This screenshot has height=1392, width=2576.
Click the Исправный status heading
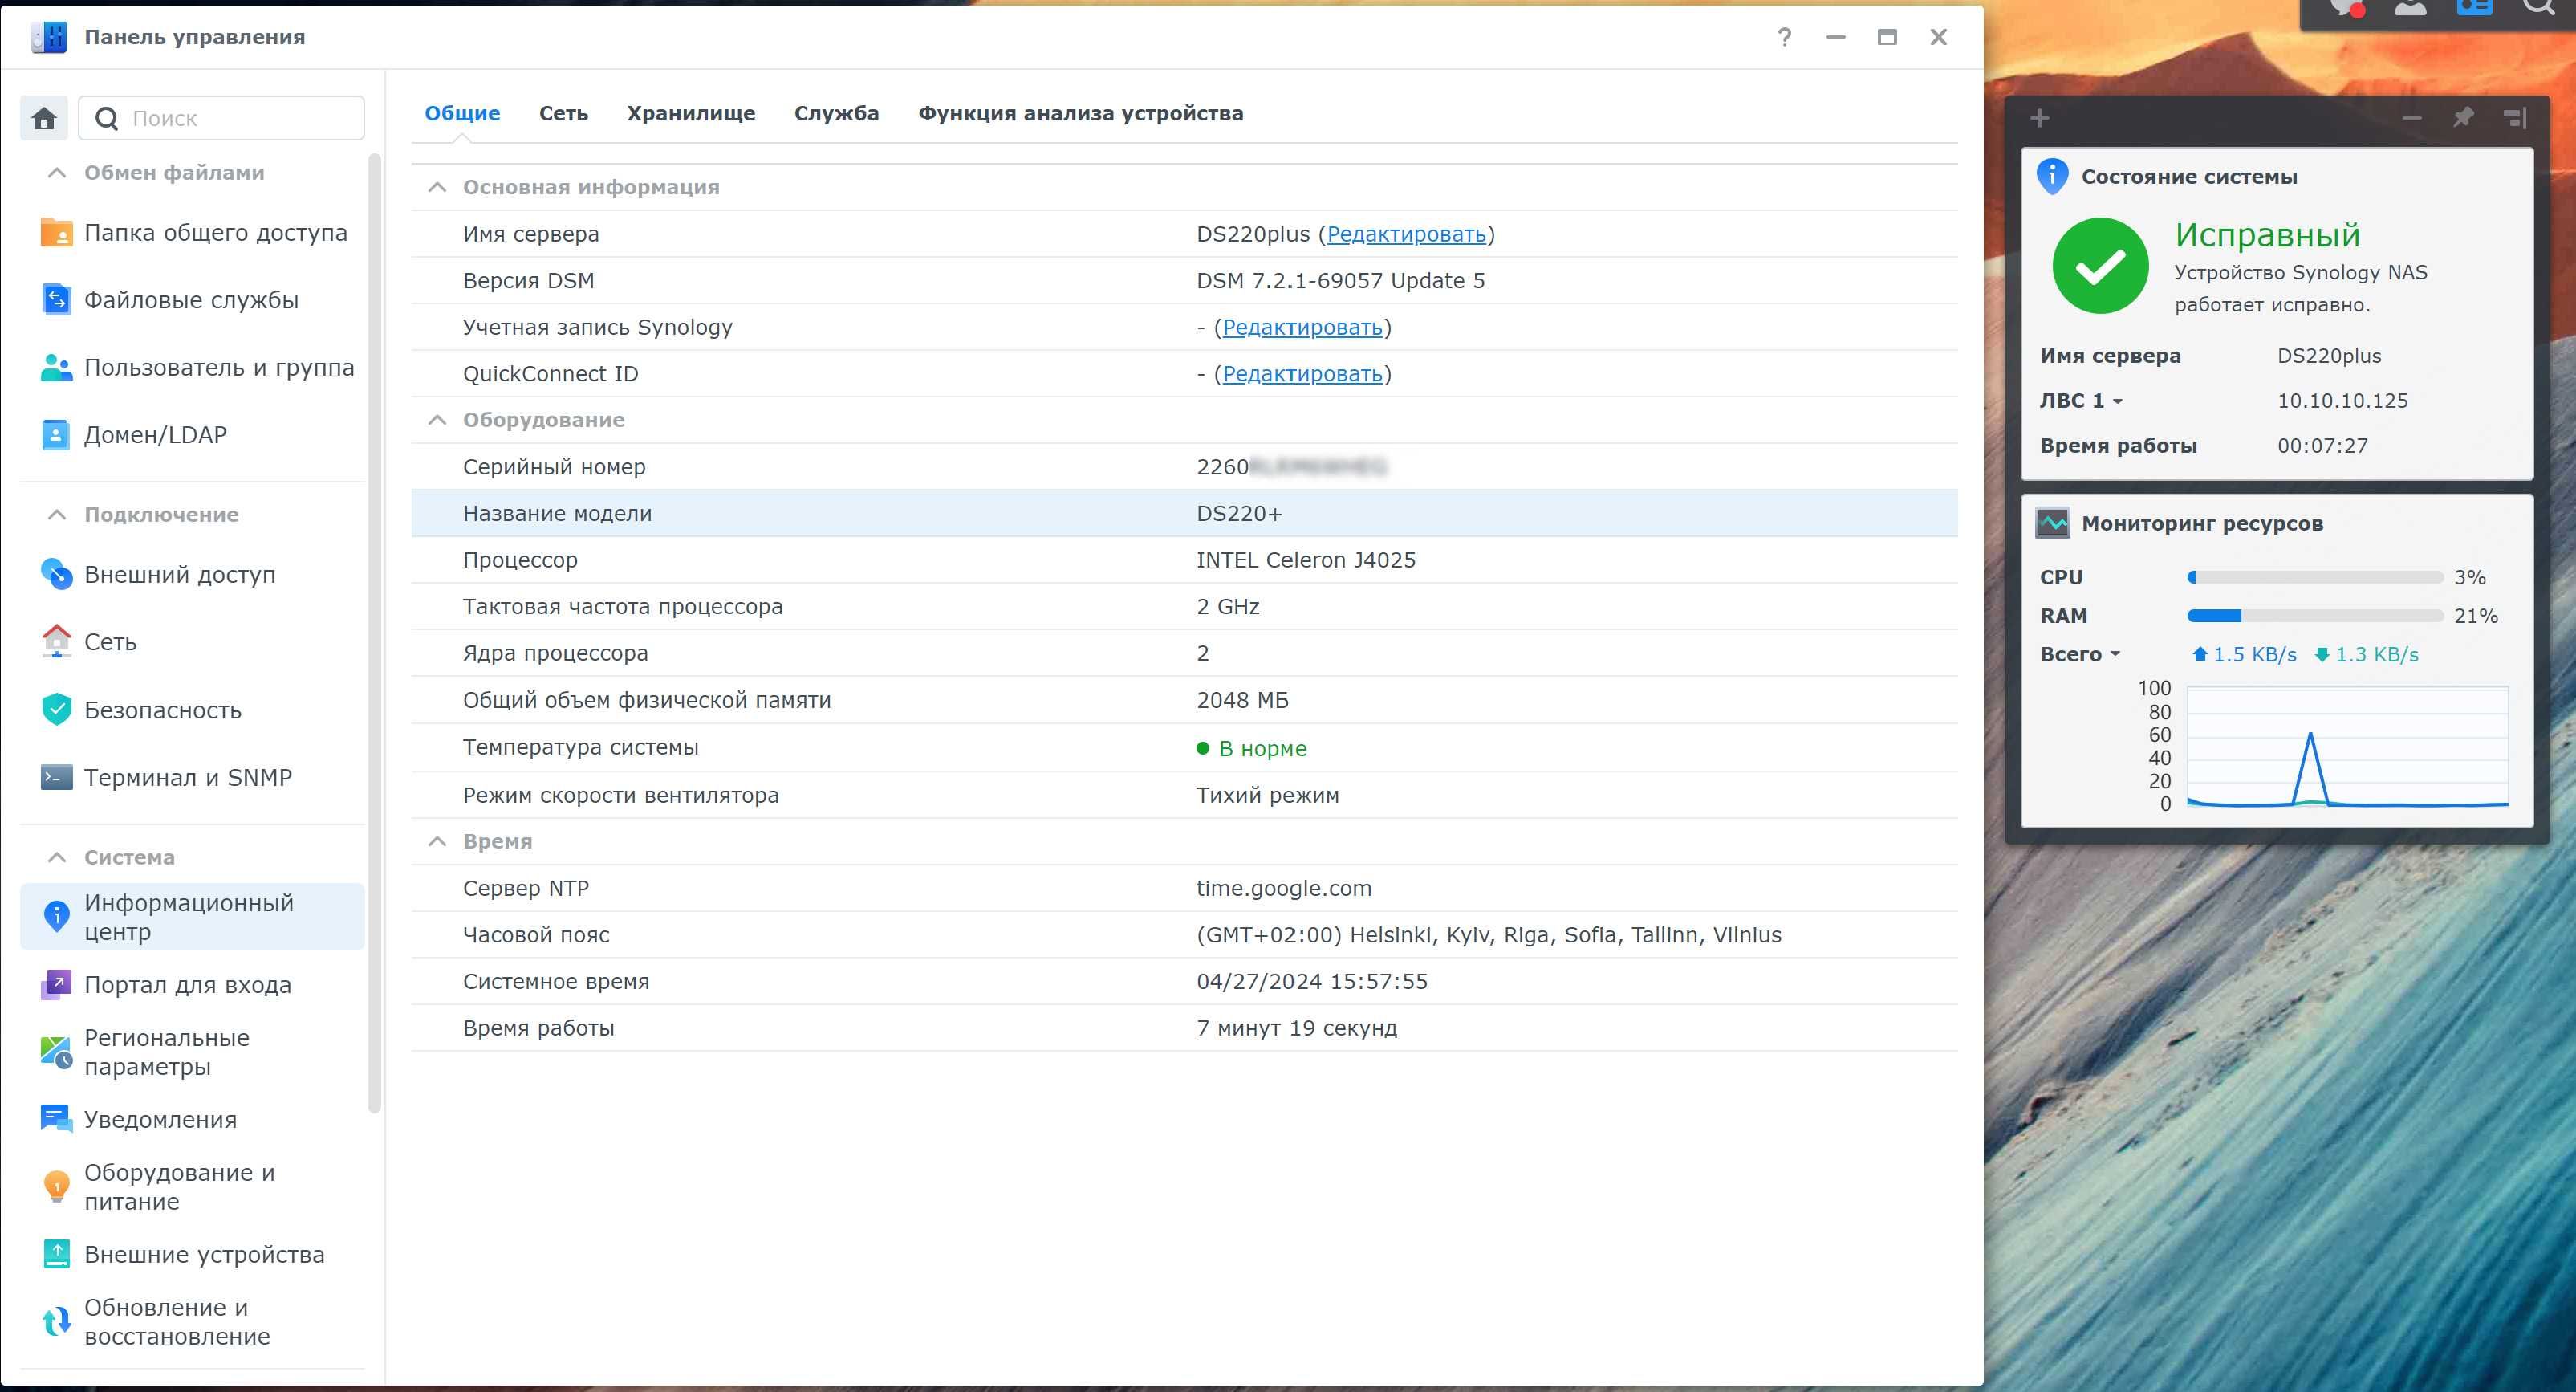click(x=2267, y=235)
